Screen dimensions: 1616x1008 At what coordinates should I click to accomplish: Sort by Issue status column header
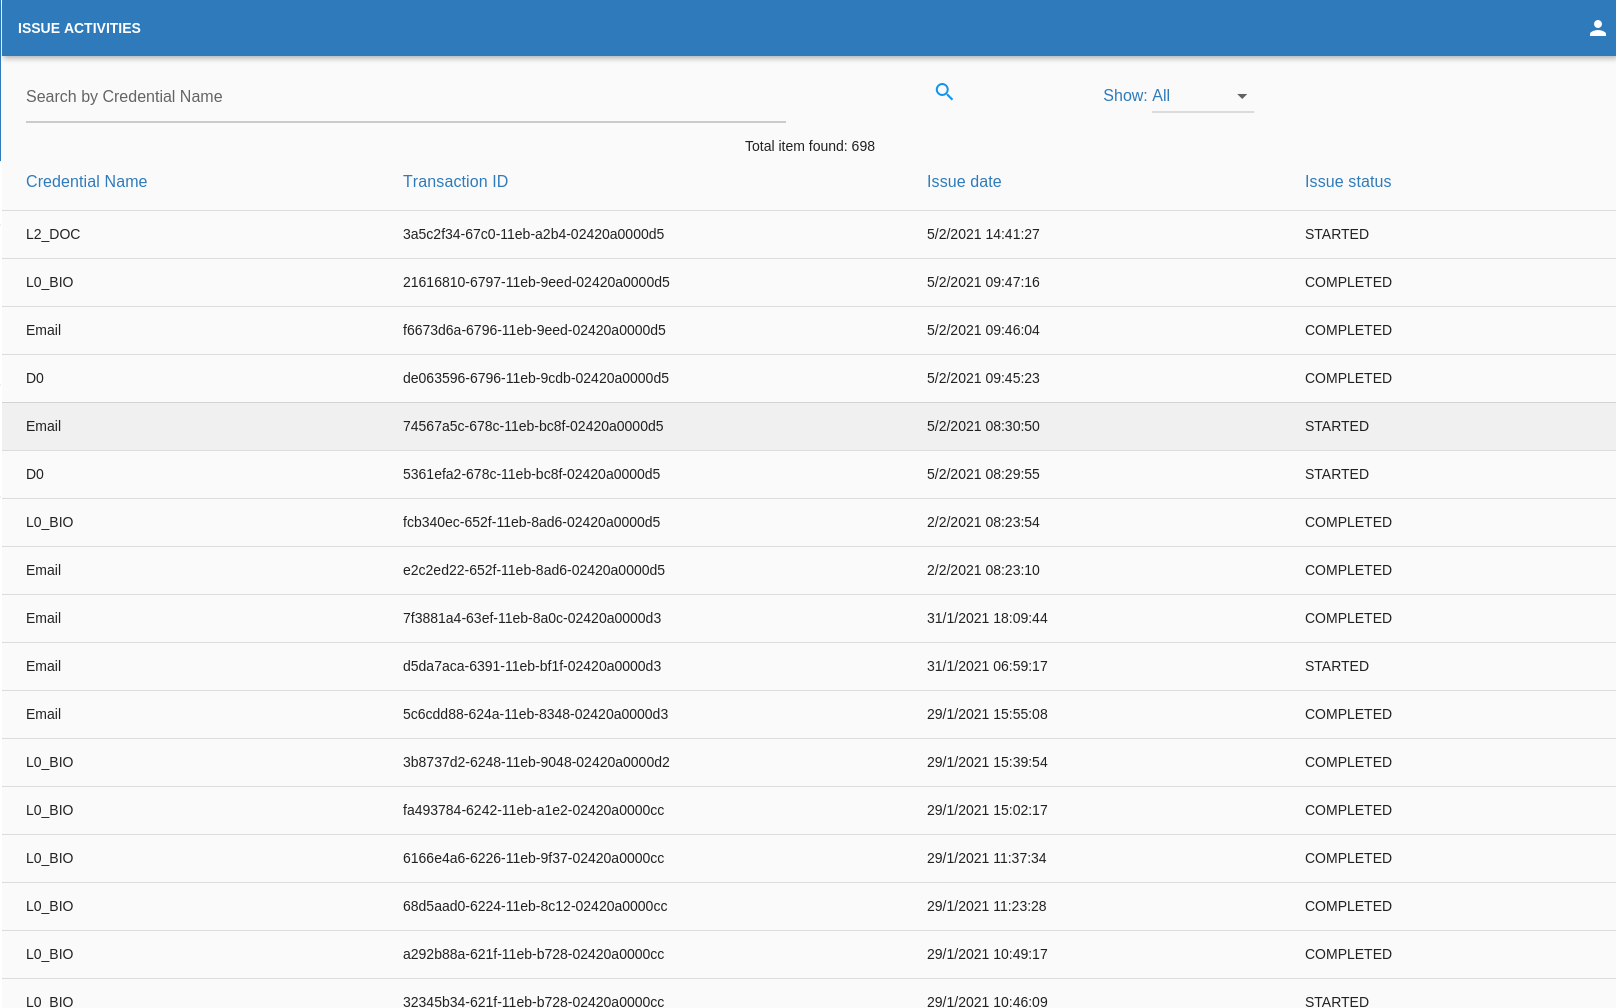click(1347, 181)
